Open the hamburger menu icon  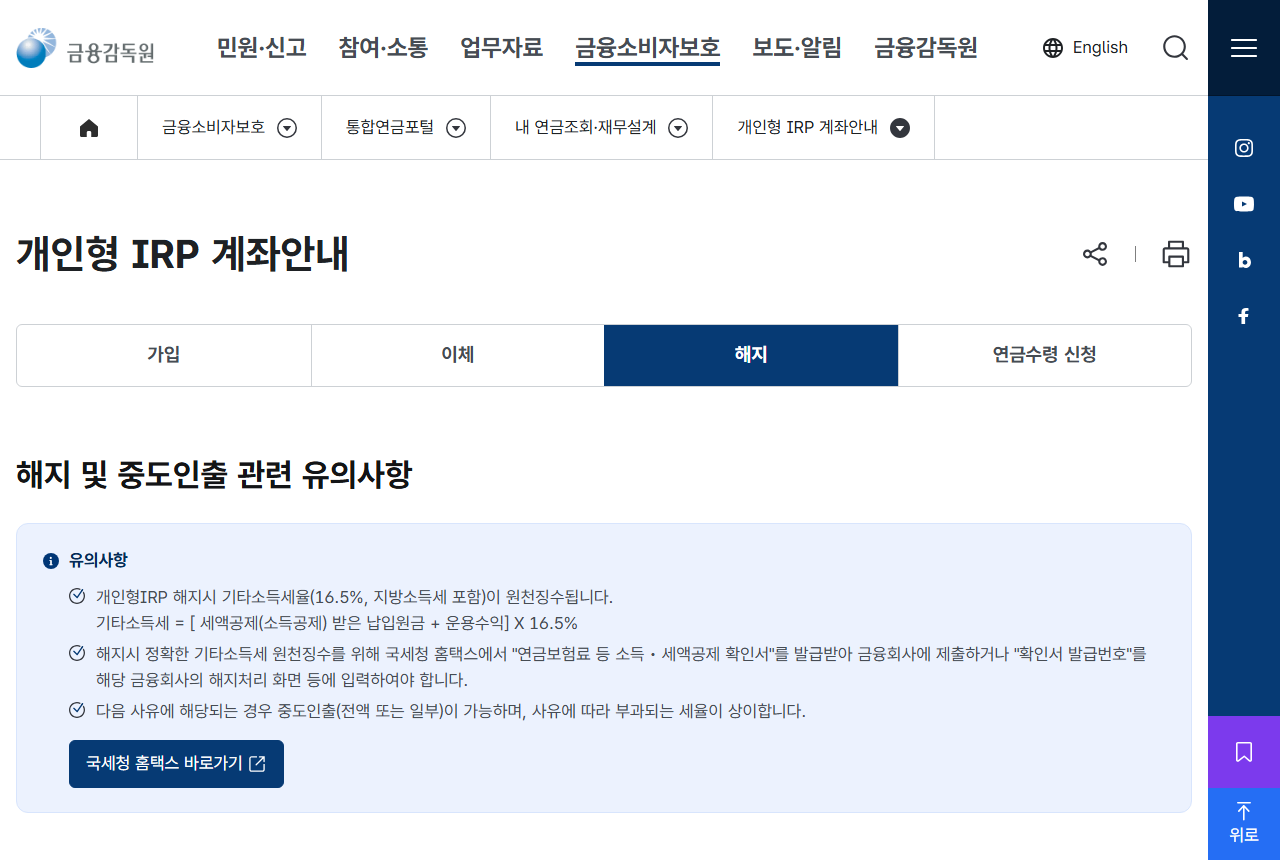1244,48
